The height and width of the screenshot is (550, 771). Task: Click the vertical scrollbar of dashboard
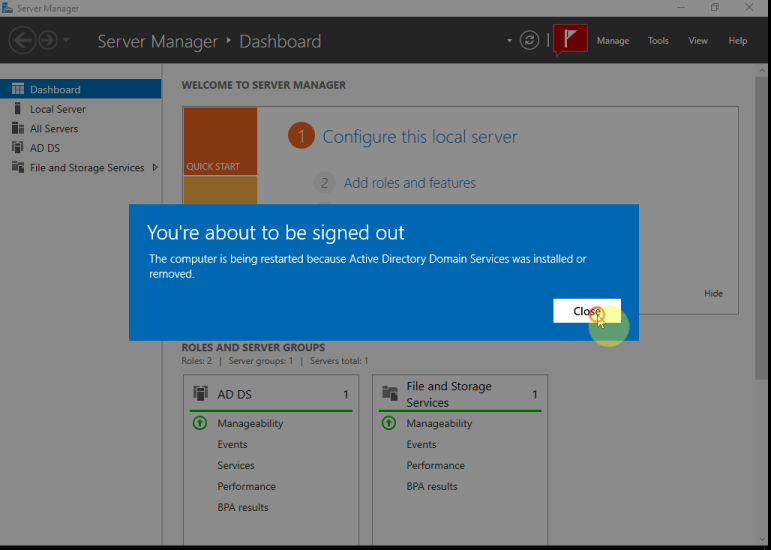[762, 228]
